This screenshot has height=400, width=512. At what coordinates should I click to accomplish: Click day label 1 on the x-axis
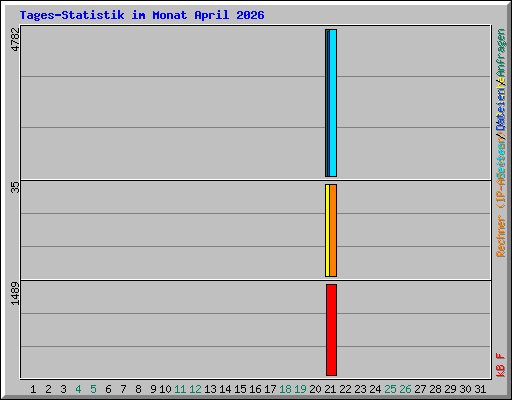click(33, 389)
